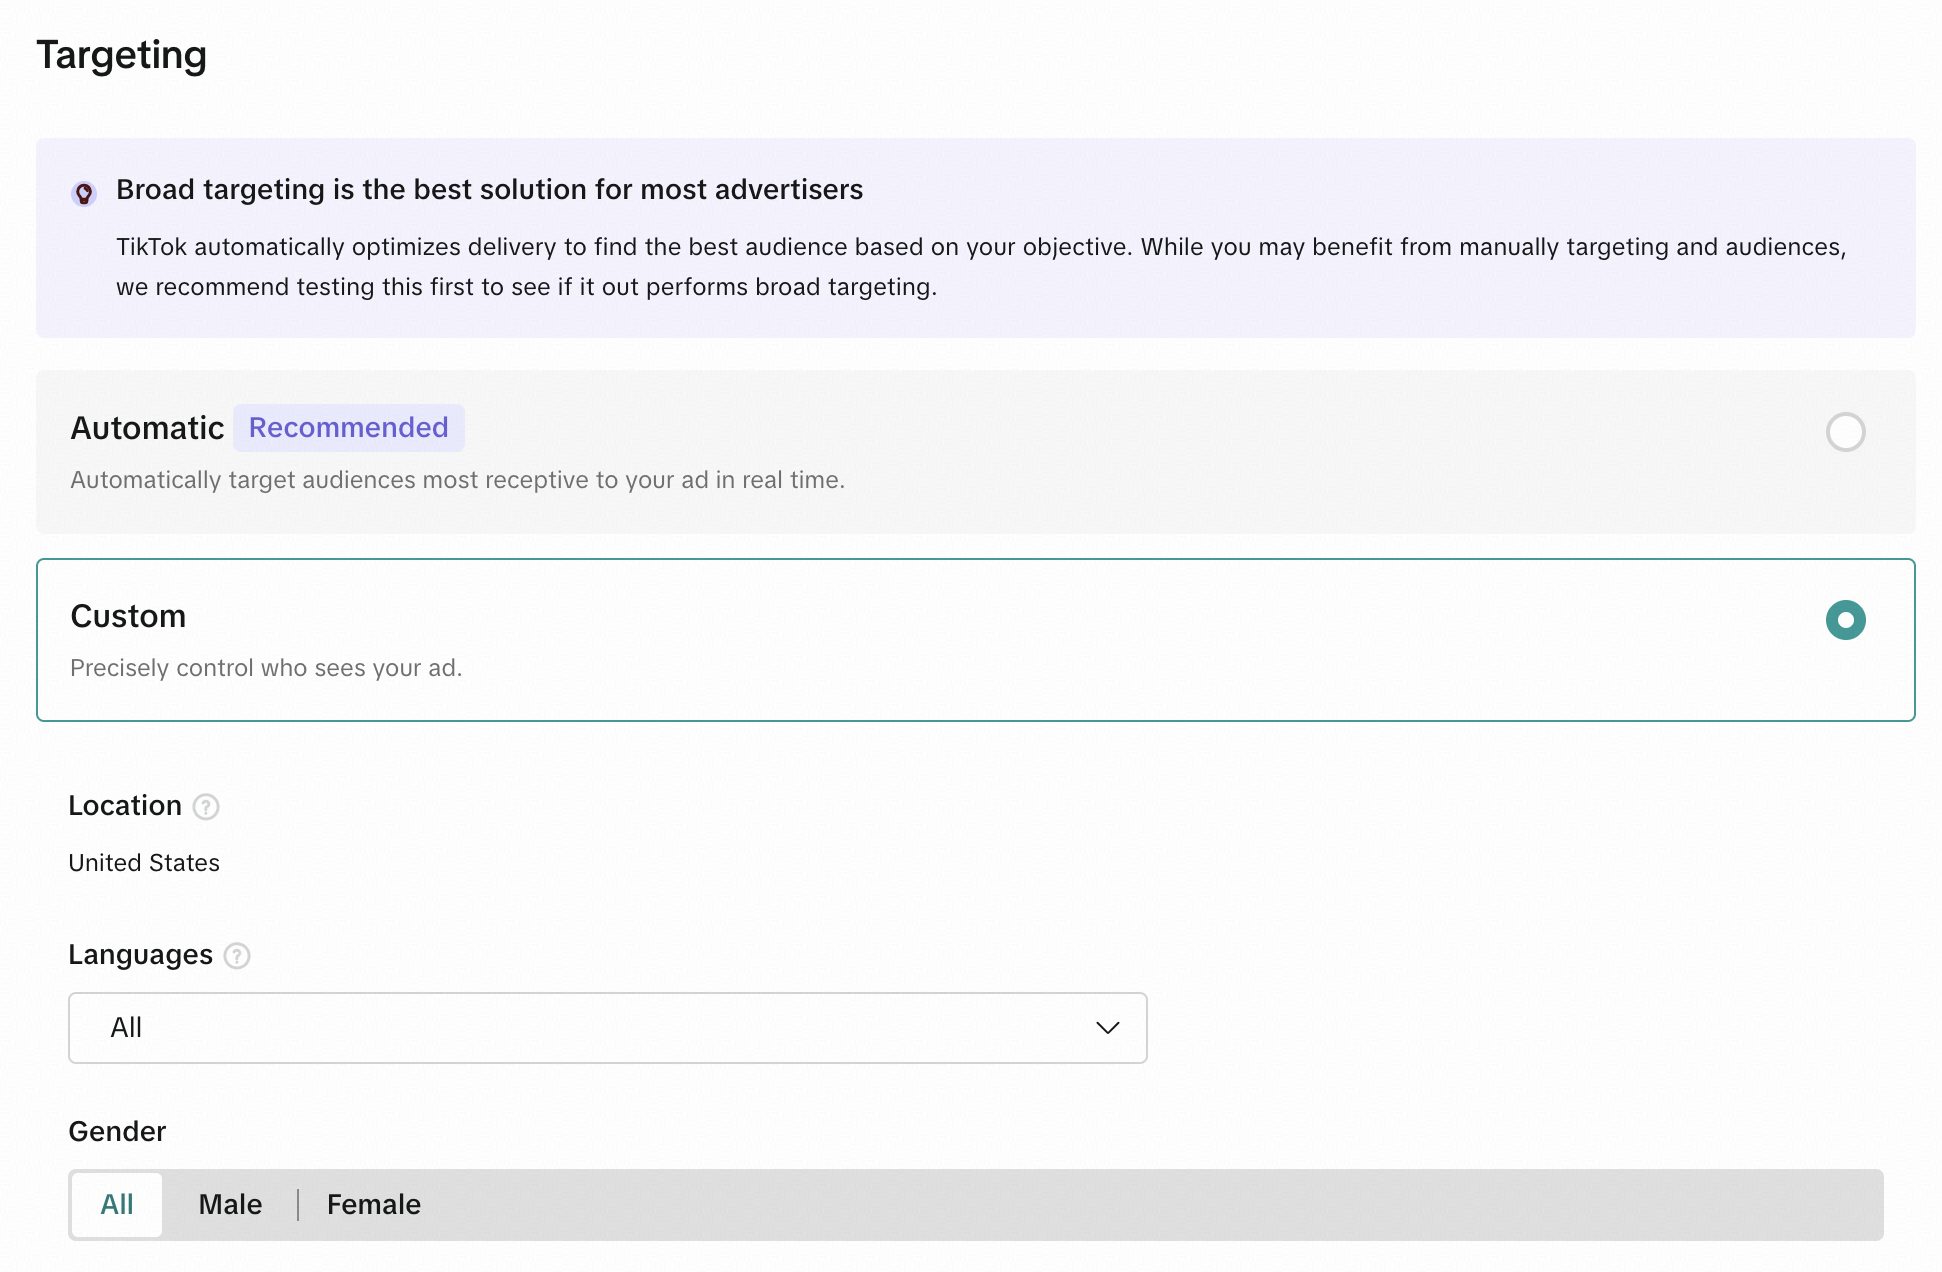Select the Custom targeting radio button
Image resolution: width=1942 pixels, height=1272 pixels.
pos(1845,620)
